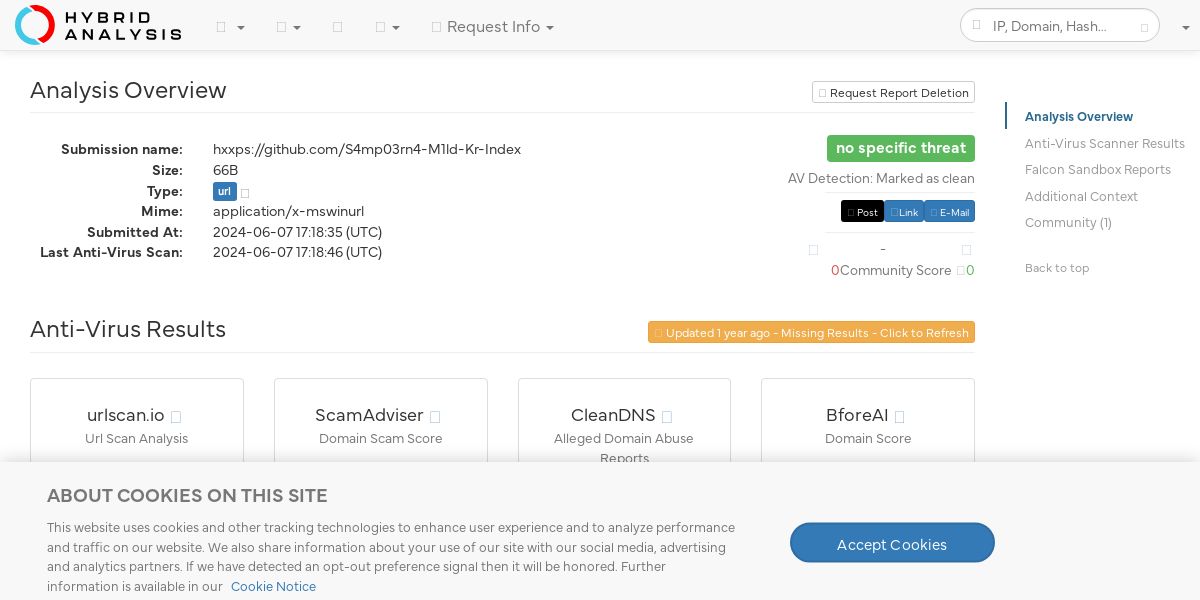Click the downvote icon left of Community Score
This screenshot has width=1200, height=600.
coord(813,250)
